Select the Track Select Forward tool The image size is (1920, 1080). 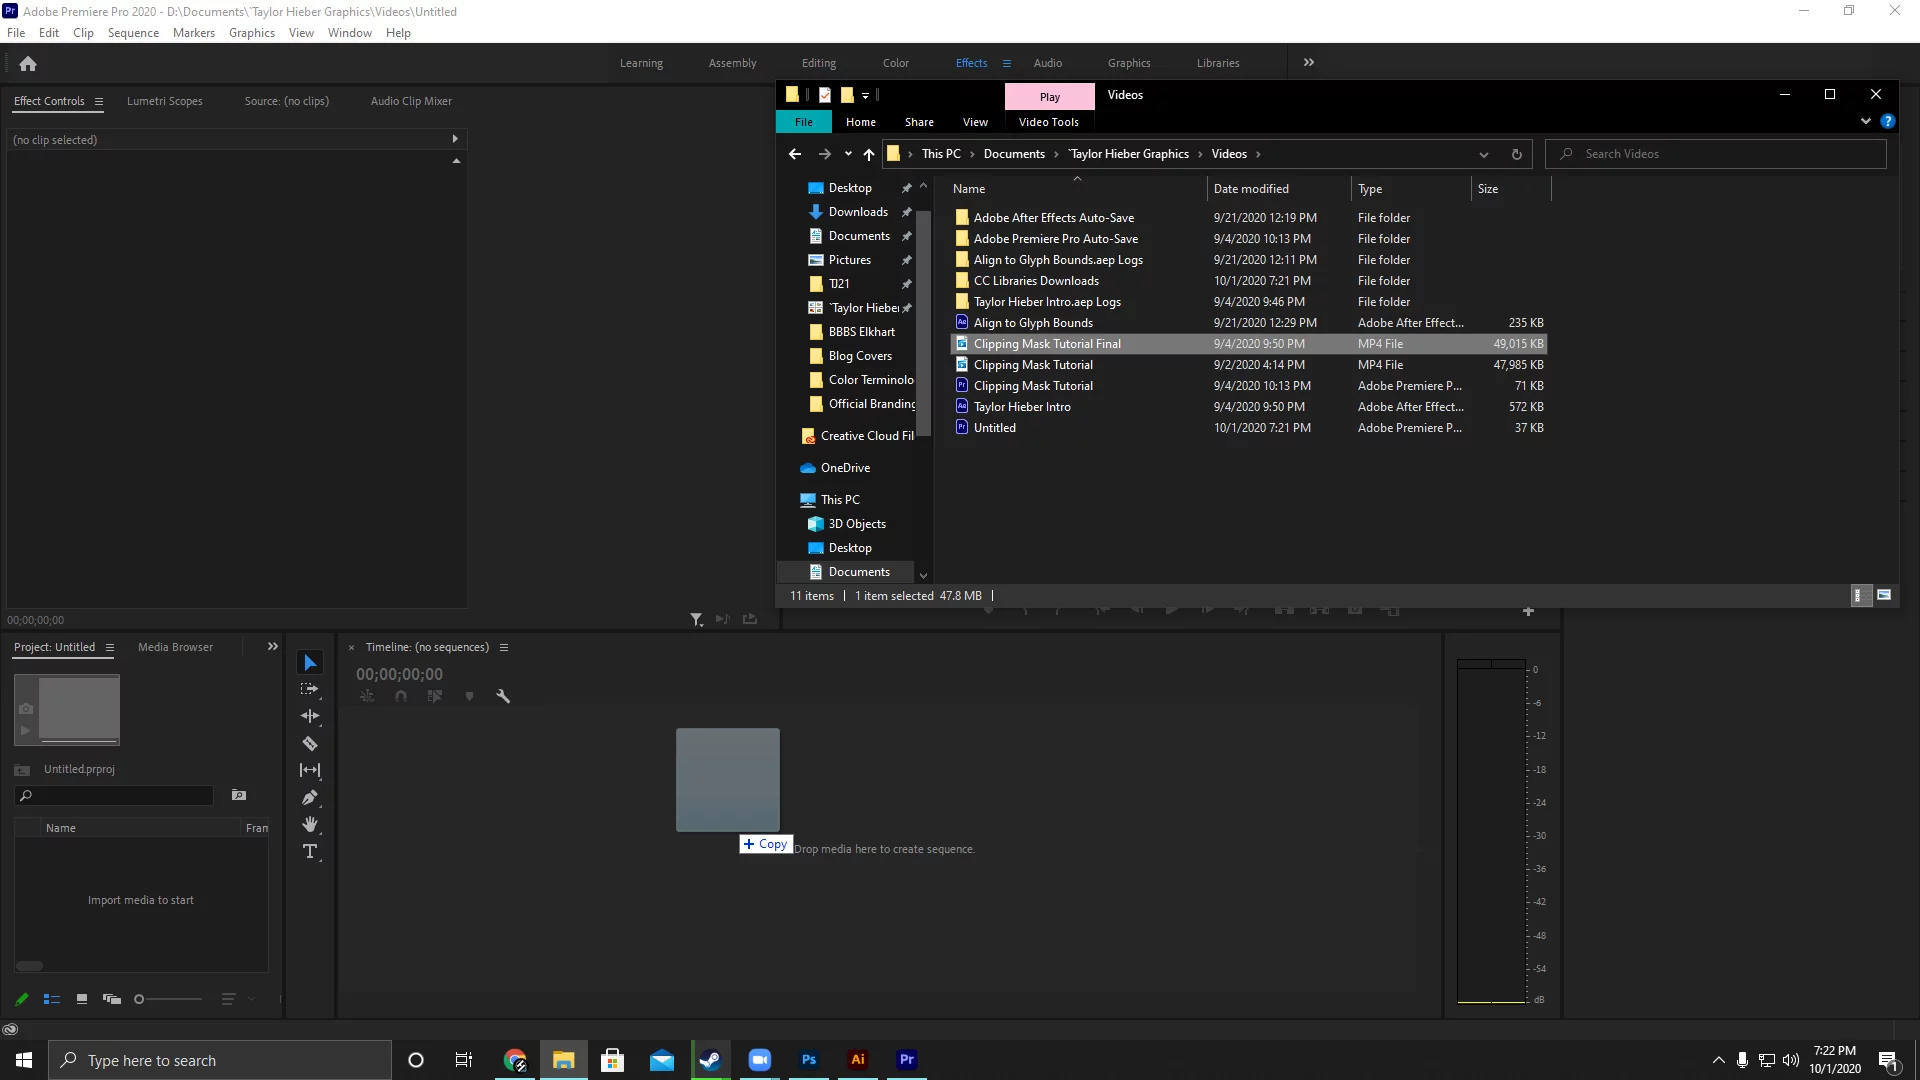310,689
